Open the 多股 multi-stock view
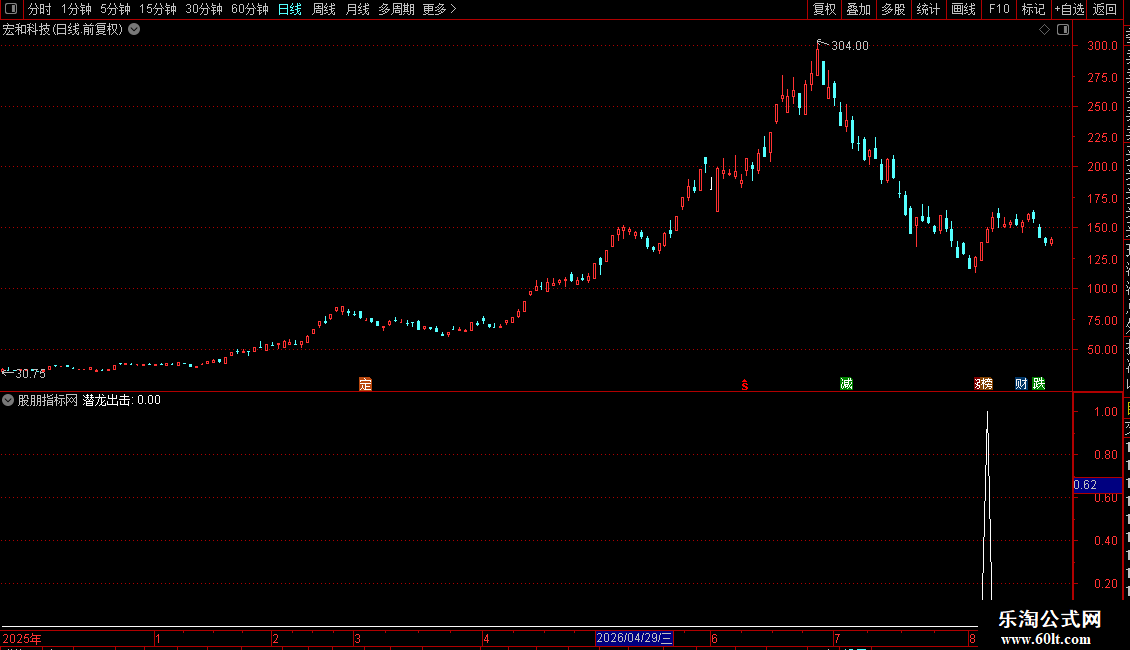1130x650 pixels. [893, 9]
